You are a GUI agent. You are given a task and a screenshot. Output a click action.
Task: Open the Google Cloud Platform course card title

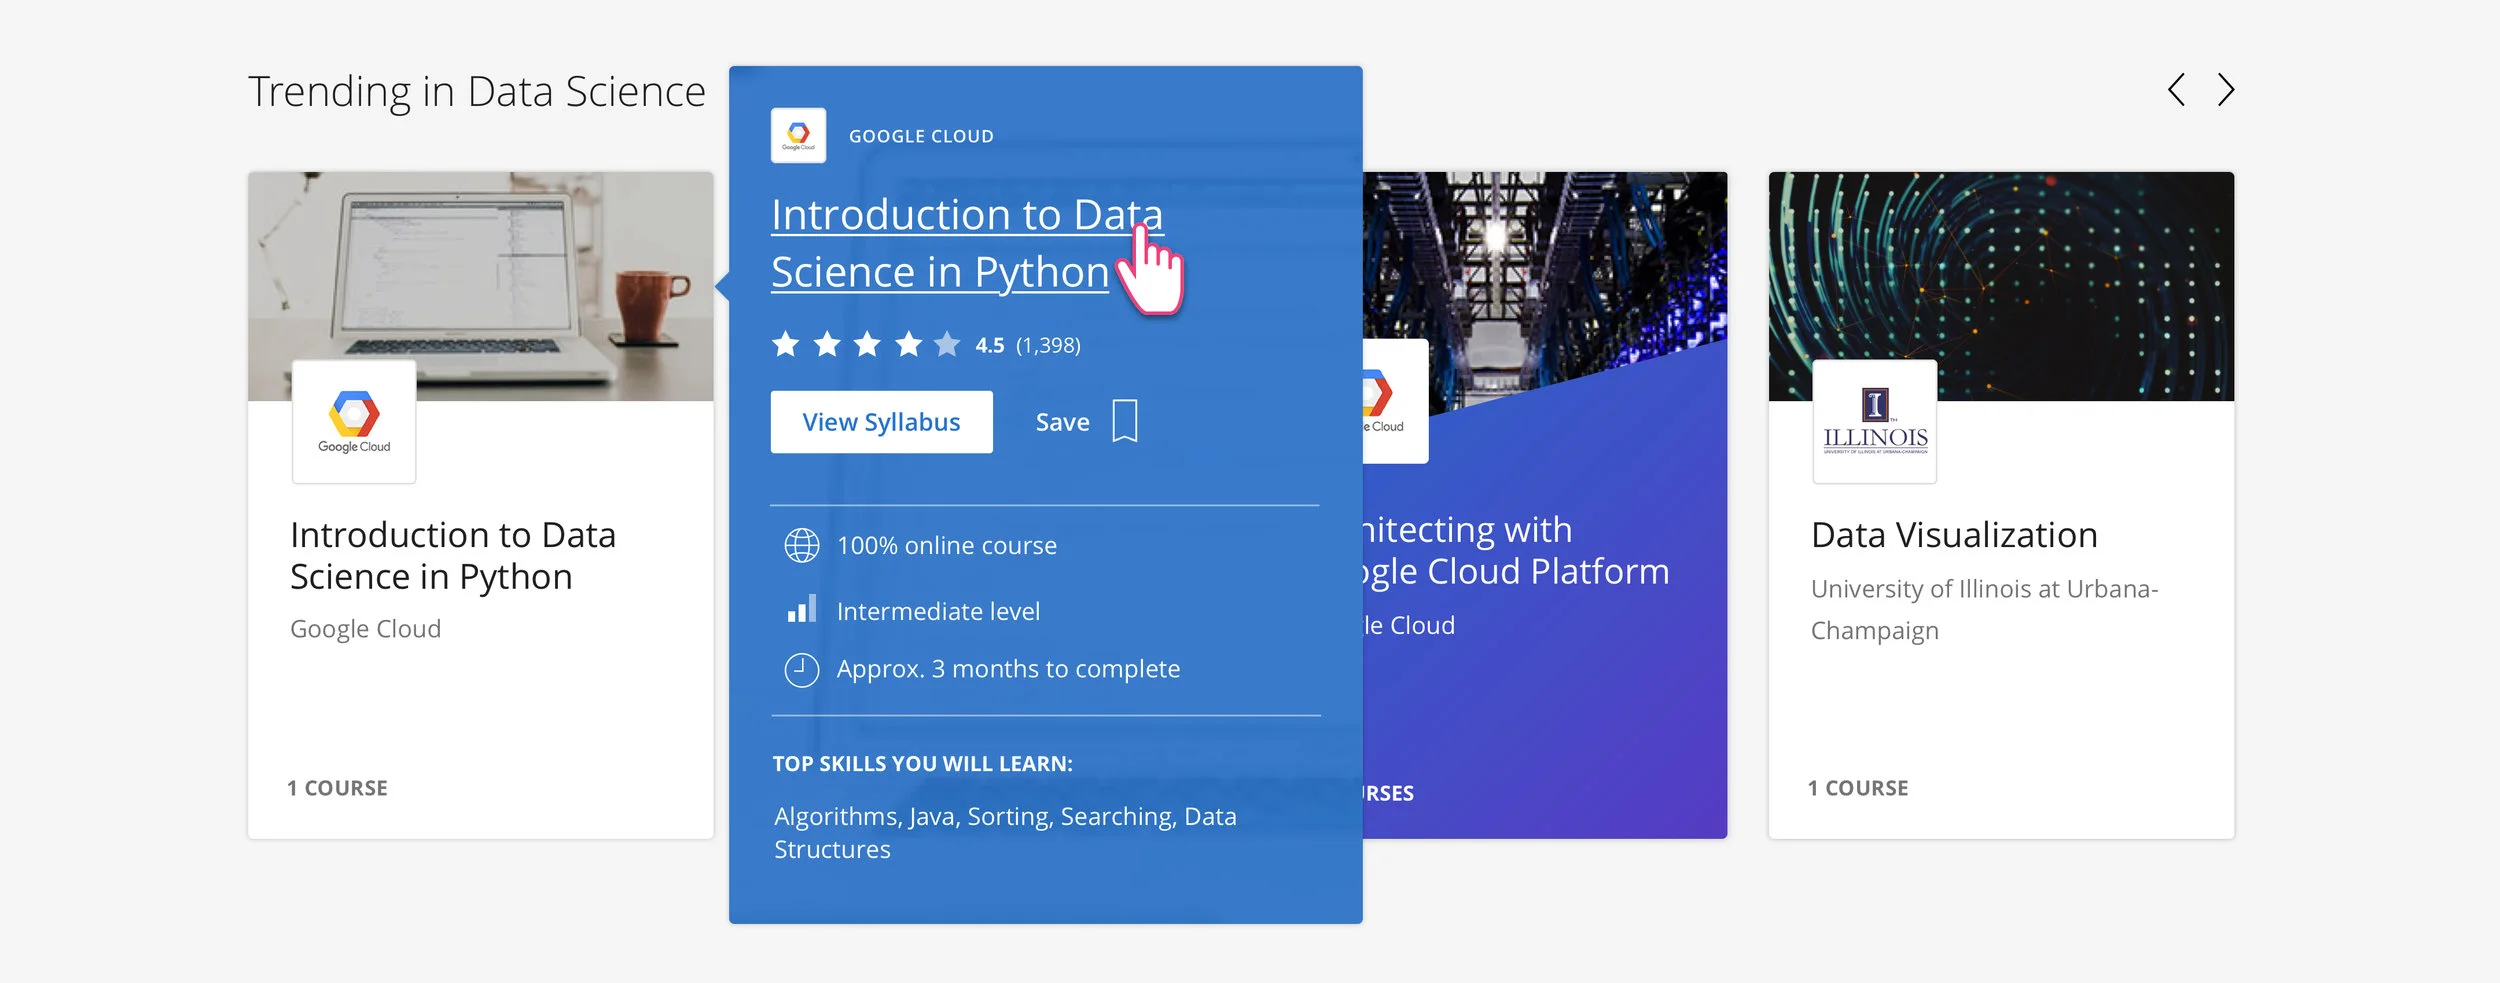pos(1516,550)
